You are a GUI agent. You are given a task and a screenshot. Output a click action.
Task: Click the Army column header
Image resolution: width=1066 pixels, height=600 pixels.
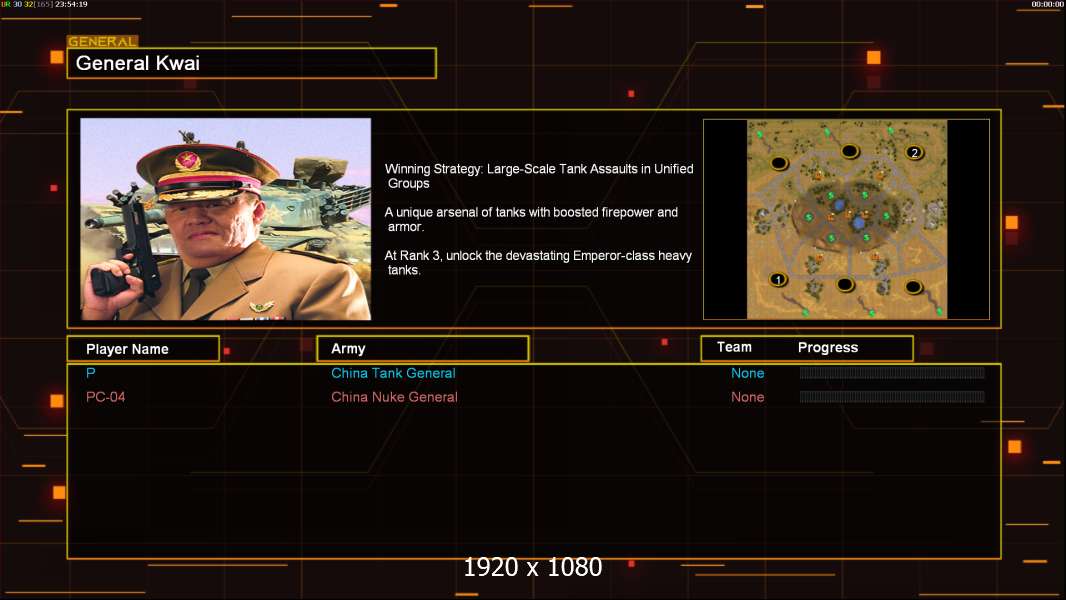coord(423,349)
